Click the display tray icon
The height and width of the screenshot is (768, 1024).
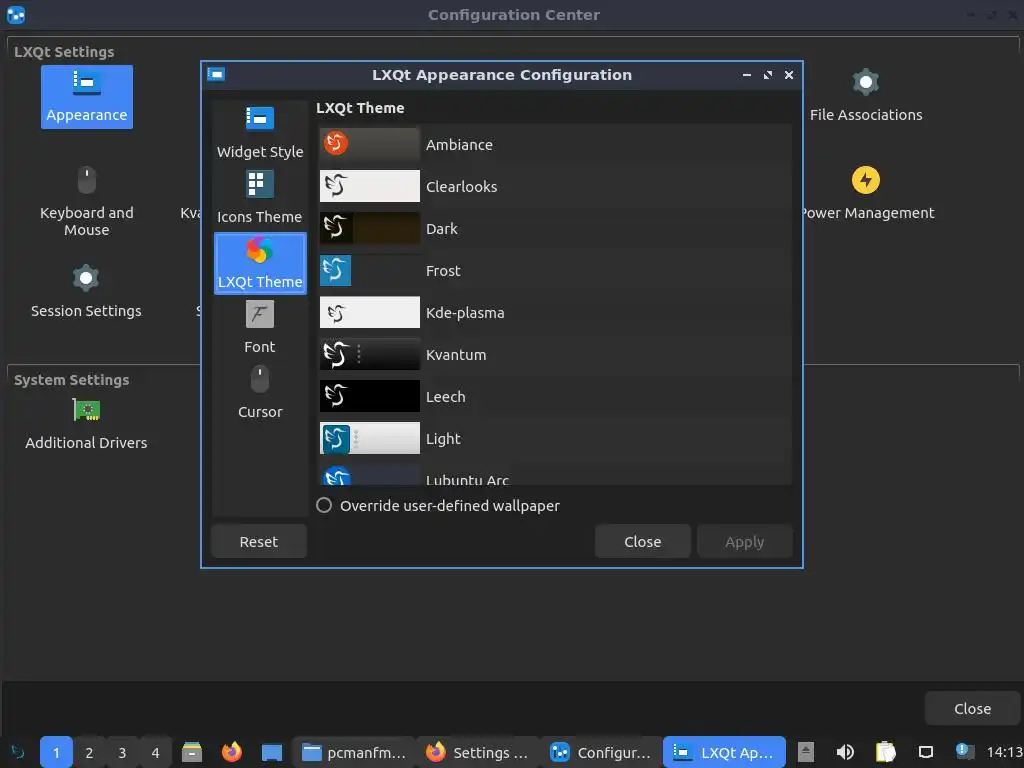(x=925, y=752)
